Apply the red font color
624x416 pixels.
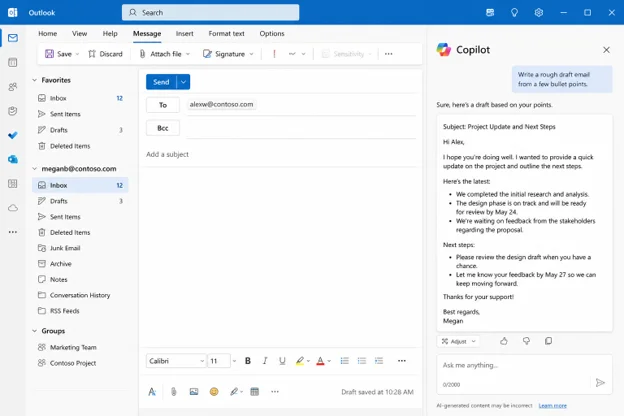coord(320,361)
